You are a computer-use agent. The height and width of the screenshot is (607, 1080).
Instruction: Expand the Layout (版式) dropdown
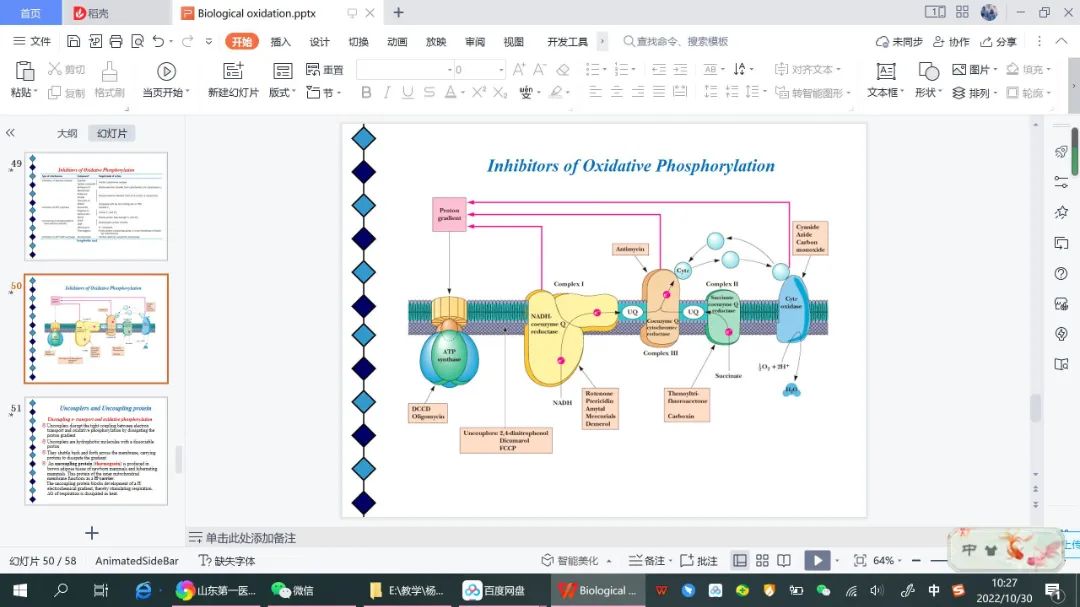tap(282, 93)
